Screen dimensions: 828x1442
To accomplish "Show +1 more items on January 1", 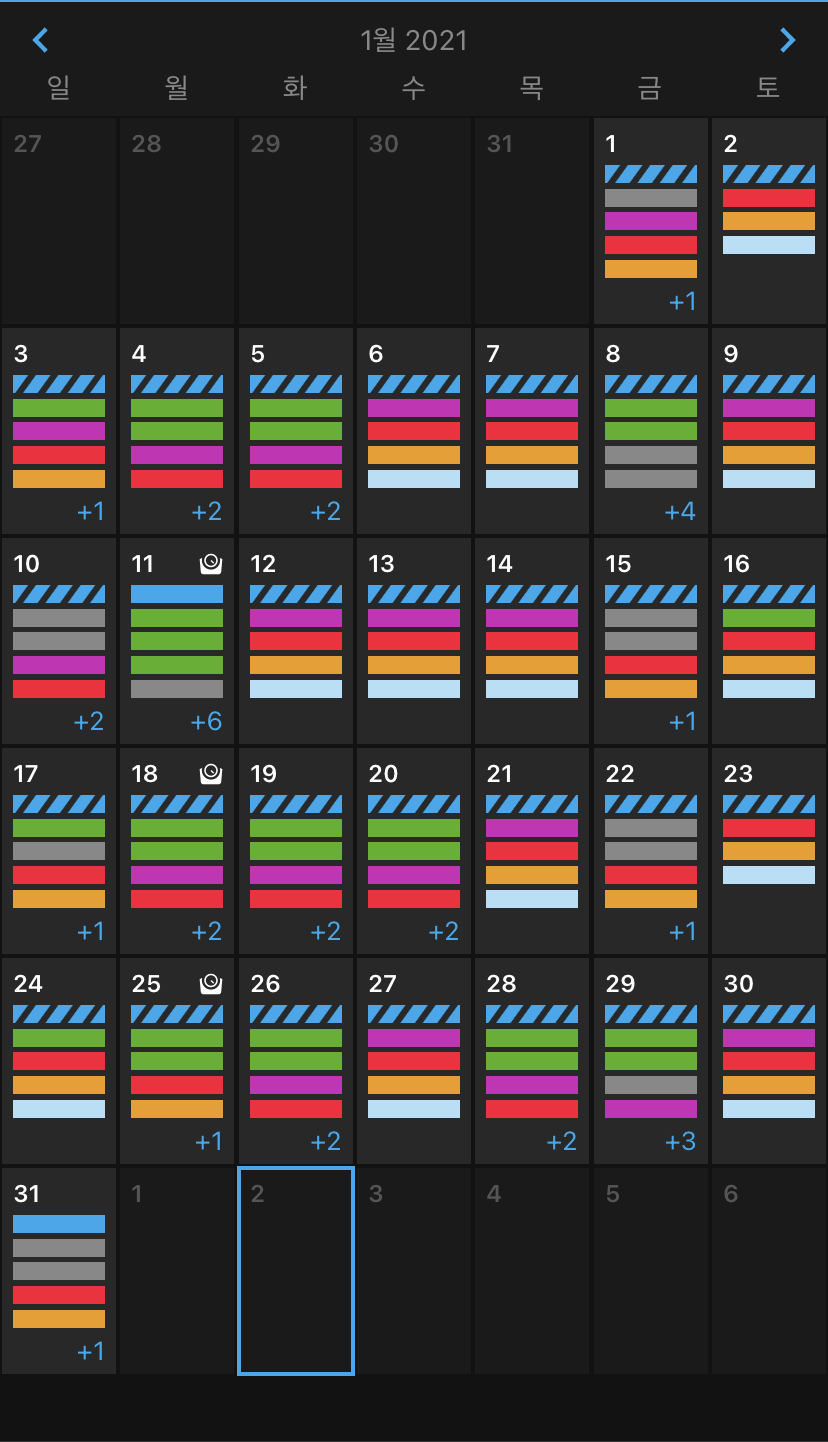I will 683,302.
